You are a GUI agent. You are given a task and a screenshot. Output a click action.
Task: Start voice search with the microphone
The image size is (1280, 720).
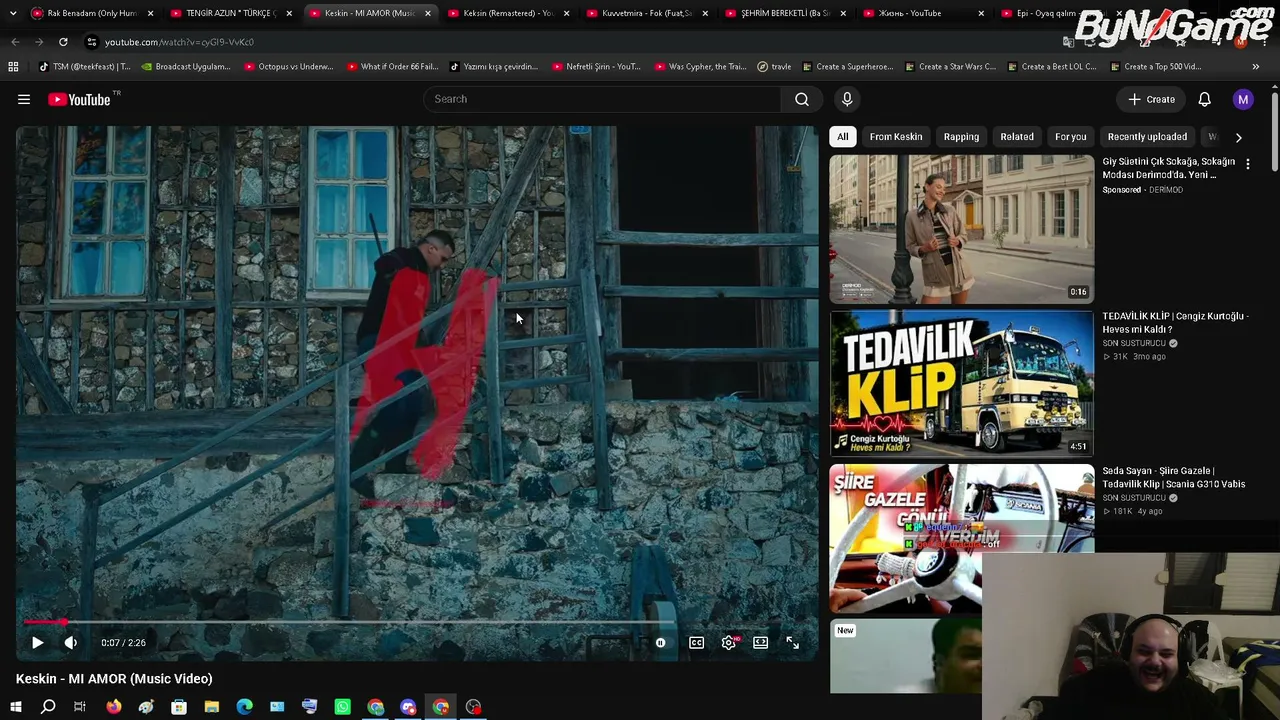click(847, 99)
